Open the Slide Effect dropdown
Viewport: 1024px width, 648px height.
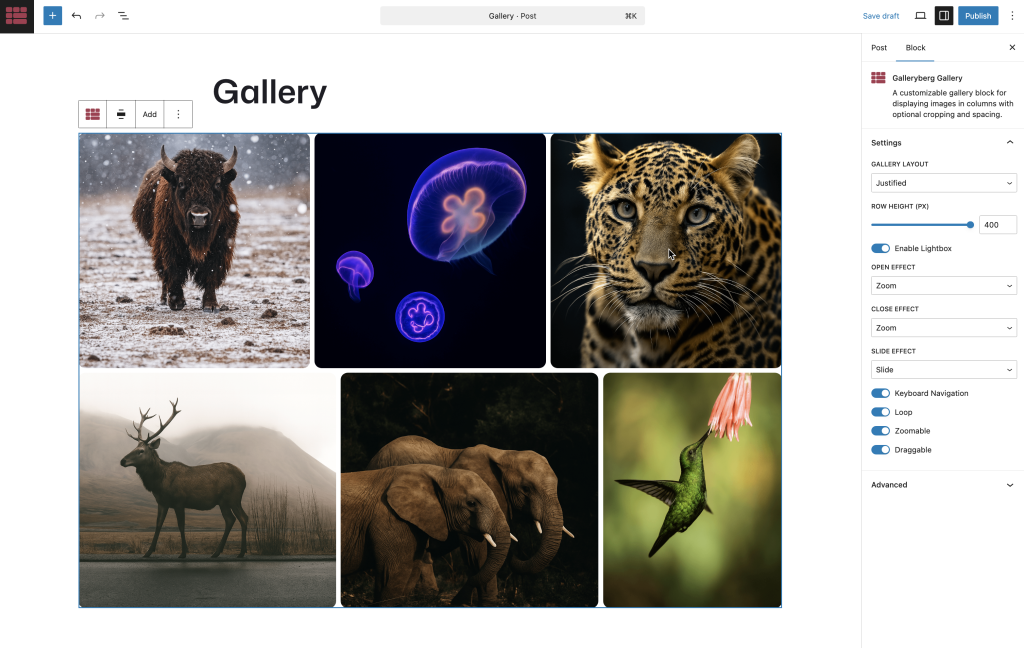point(944,370)
